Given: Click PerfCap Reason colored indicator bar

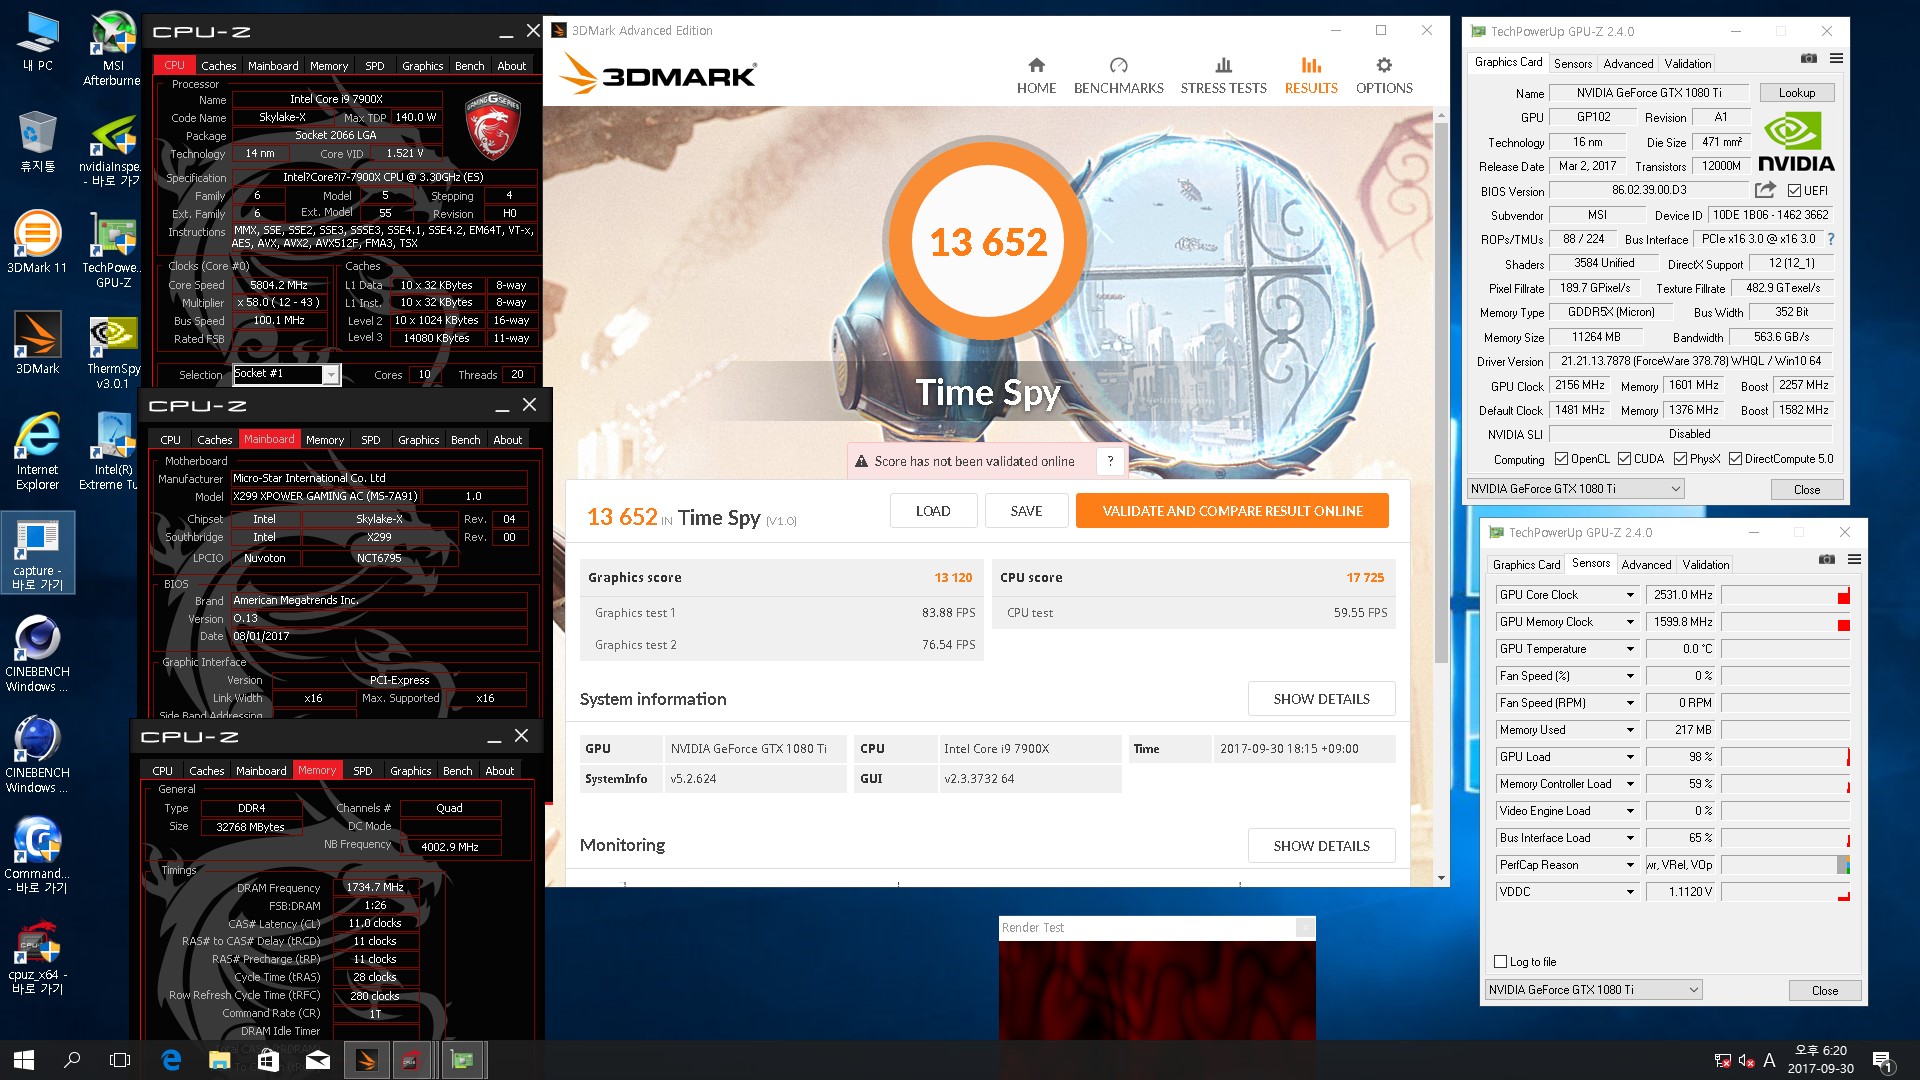Looking at the screenshot, I should pos(1843,865).
